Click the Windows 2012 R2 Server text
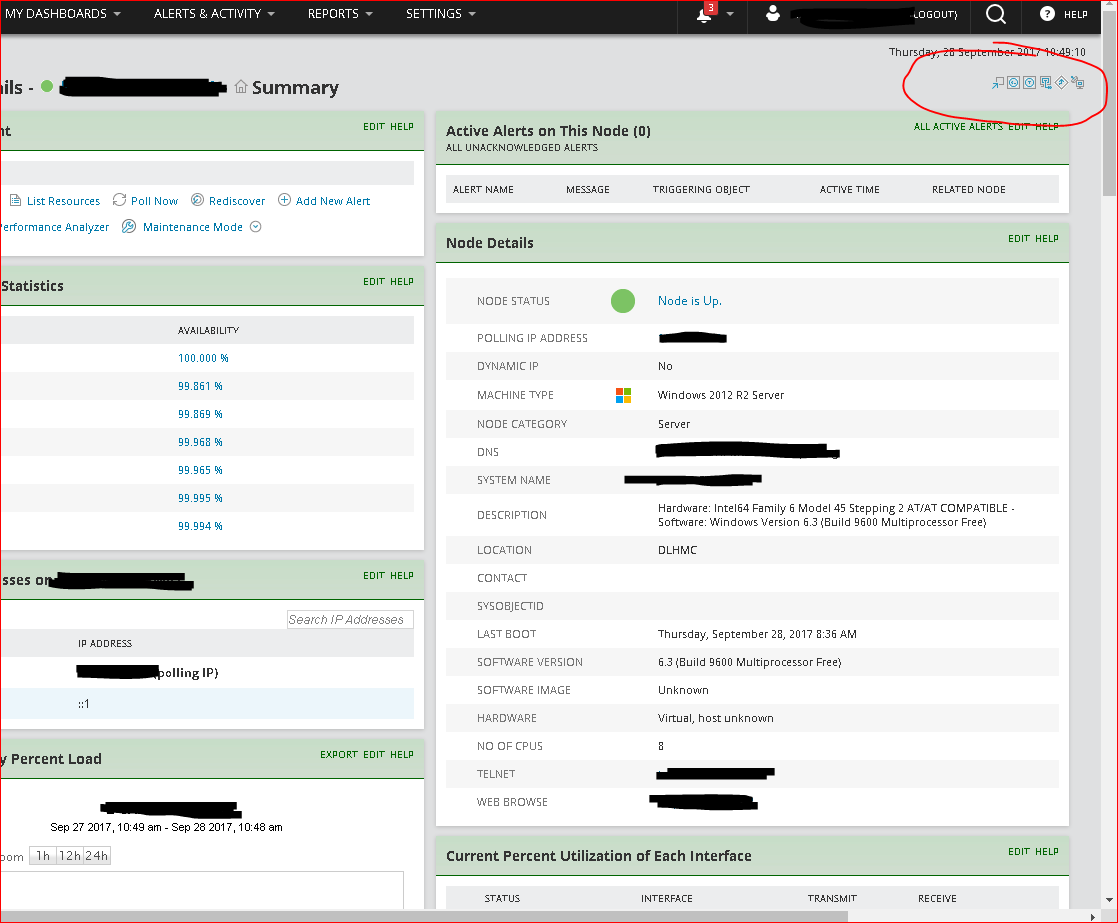 [x=721, y=395]
